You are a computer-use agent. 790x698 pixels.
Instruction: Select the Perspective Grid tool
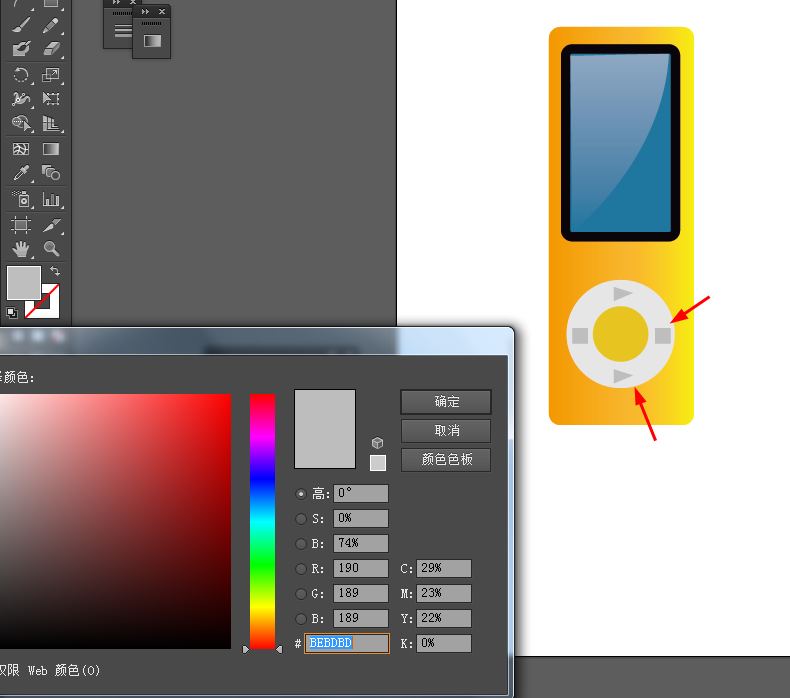(x=51, y=123)
